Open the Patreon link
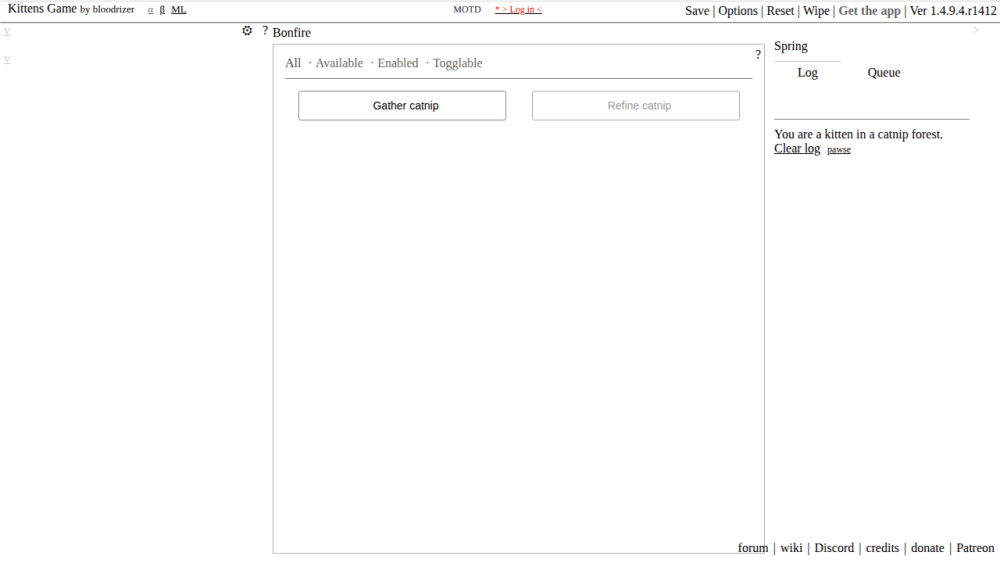The image size is (1000, 563). pyautogui.click(x=974, y=548)
